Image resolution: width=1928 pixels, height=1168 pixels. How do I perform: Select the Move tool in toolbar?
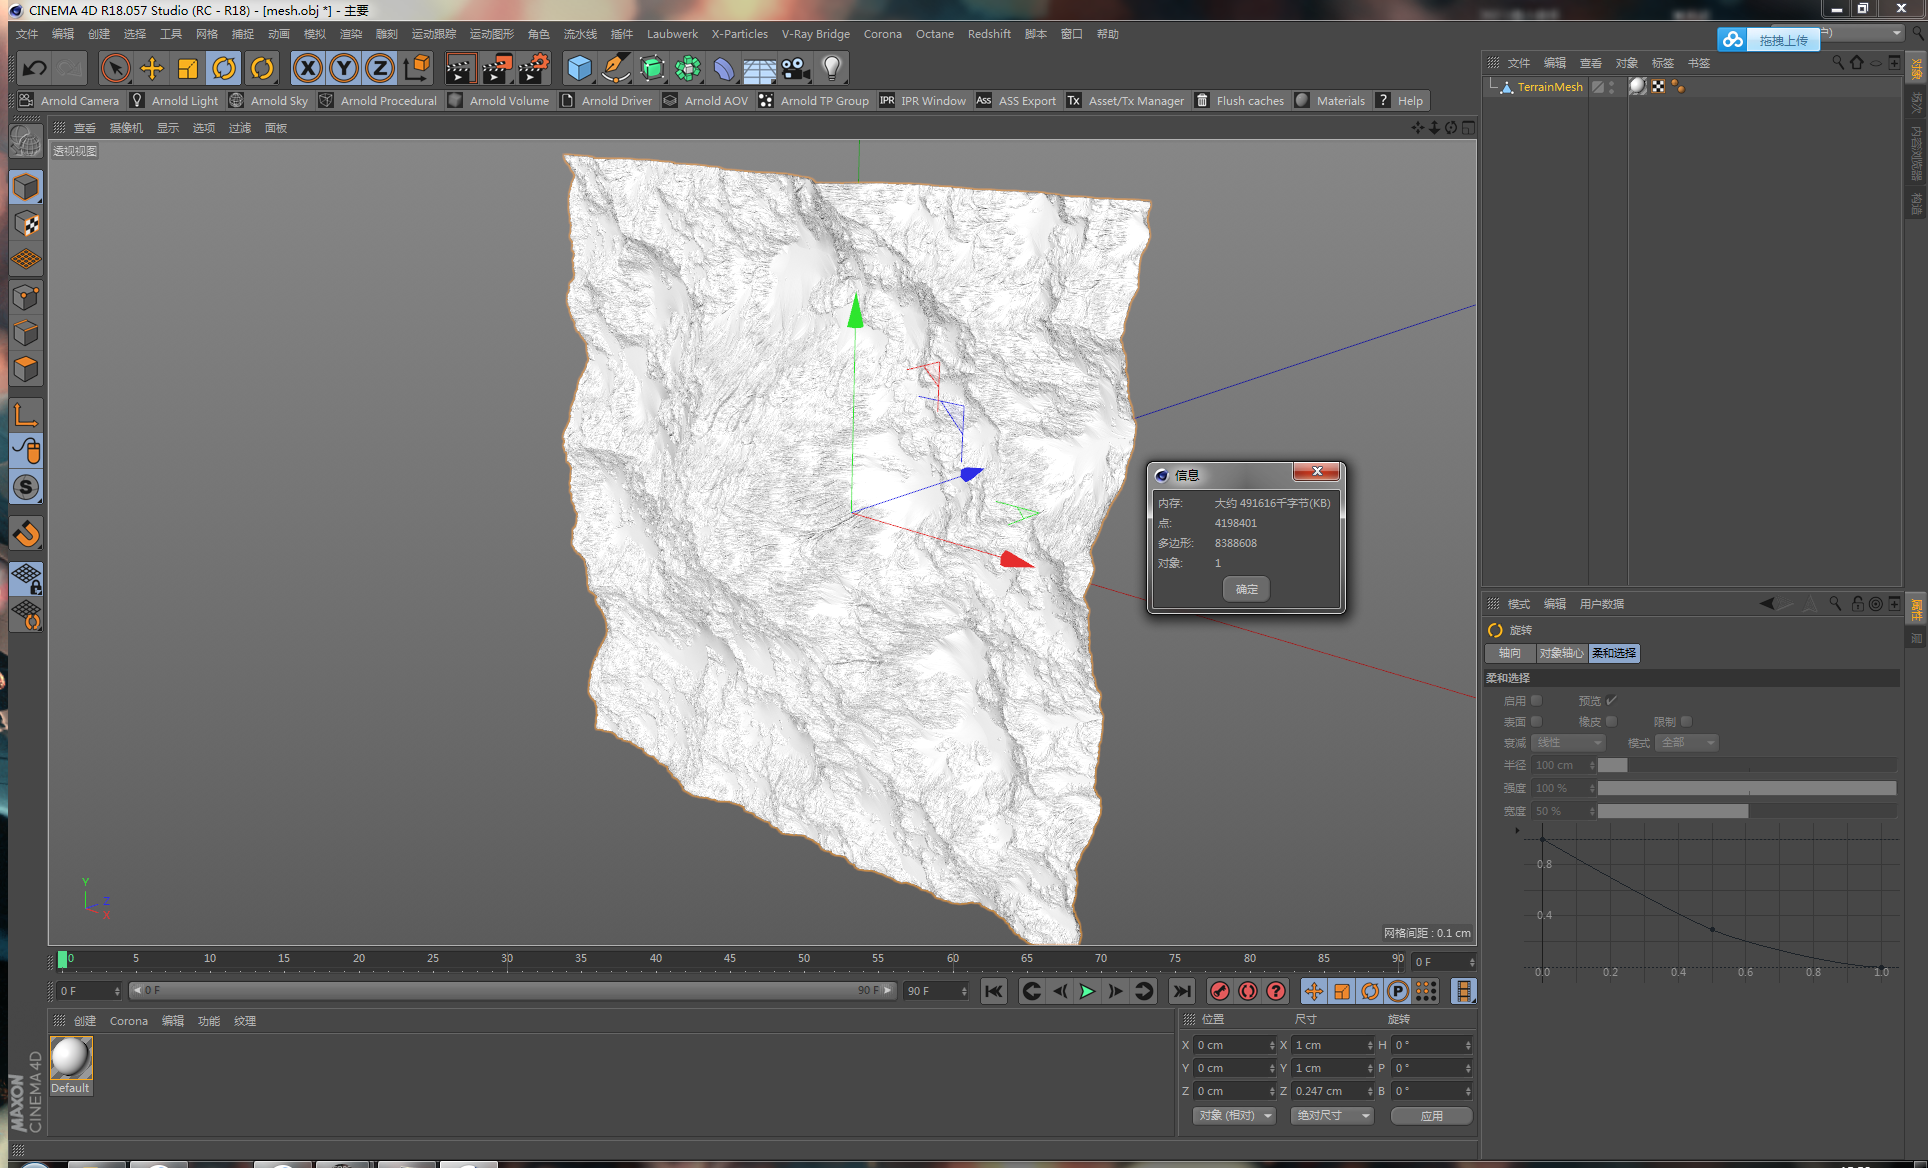point(151,68)
